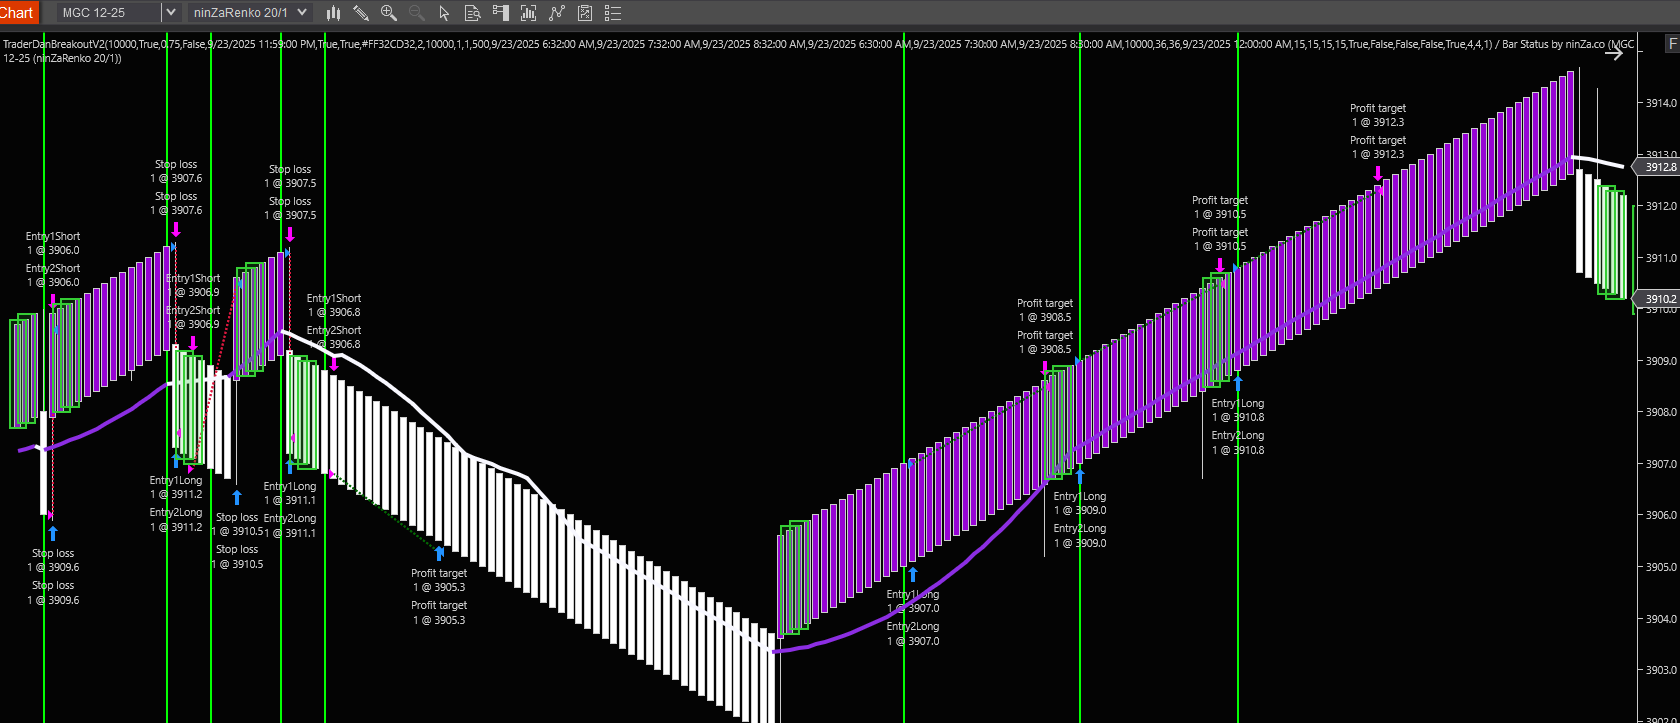This screenshot has height=723, width=1680.
Task: Select the cursor pointer tool
Action: tap(445, 13)
